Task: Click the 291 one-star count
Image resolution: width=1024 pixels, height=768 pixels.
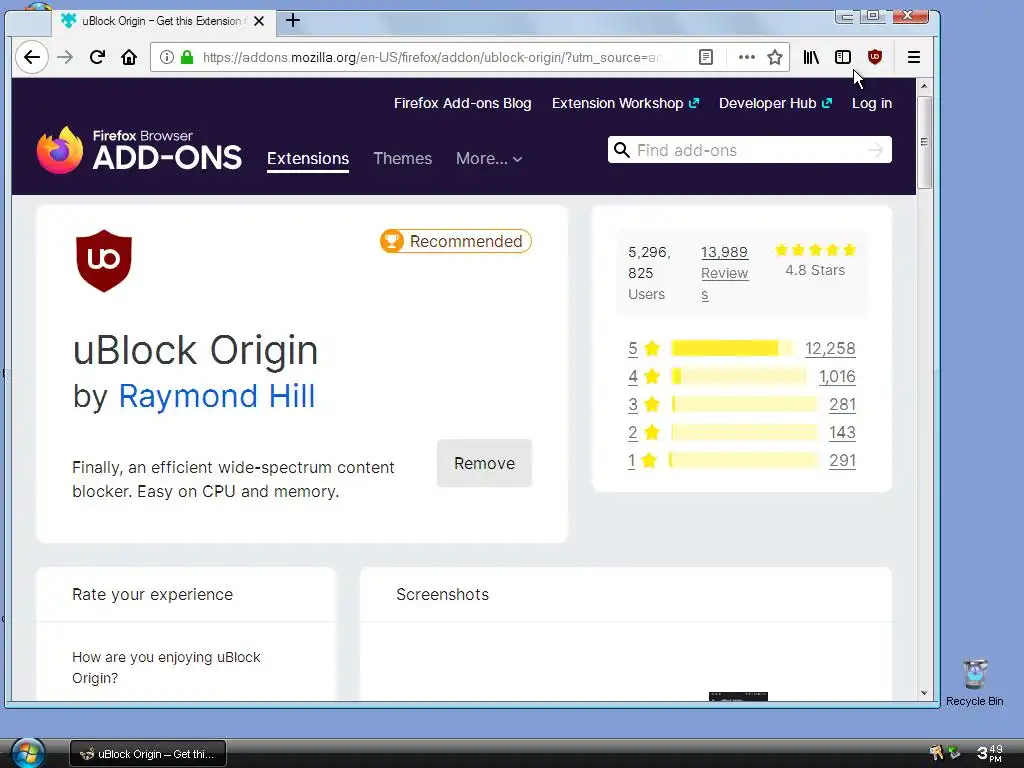Action: pos(842,460)
